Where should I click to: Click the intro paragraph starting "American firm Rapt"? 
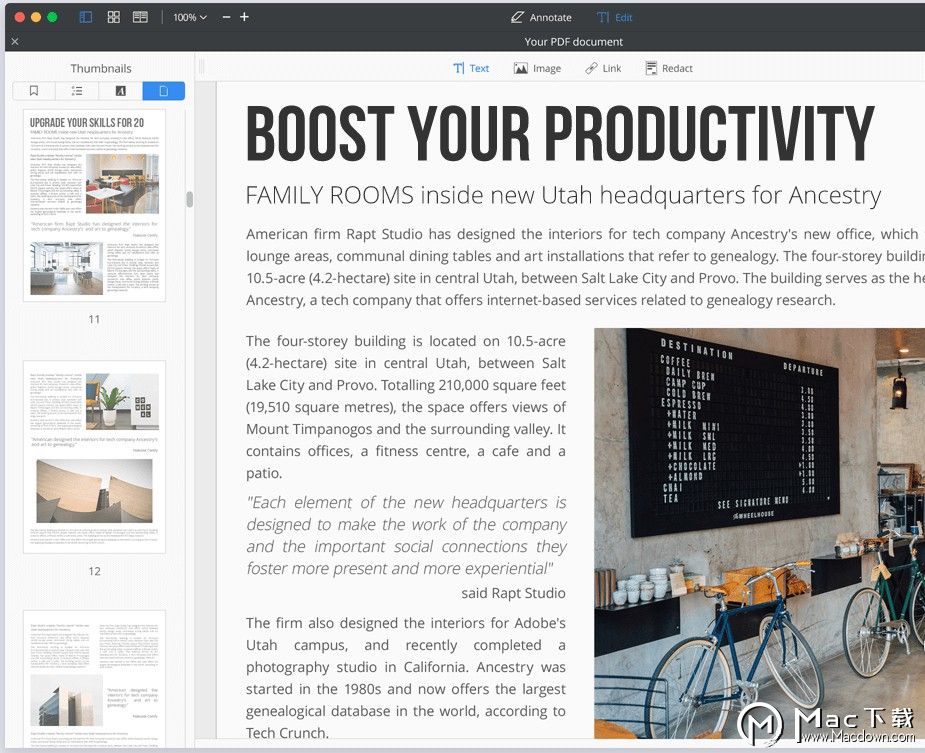(x=585, y=267)
